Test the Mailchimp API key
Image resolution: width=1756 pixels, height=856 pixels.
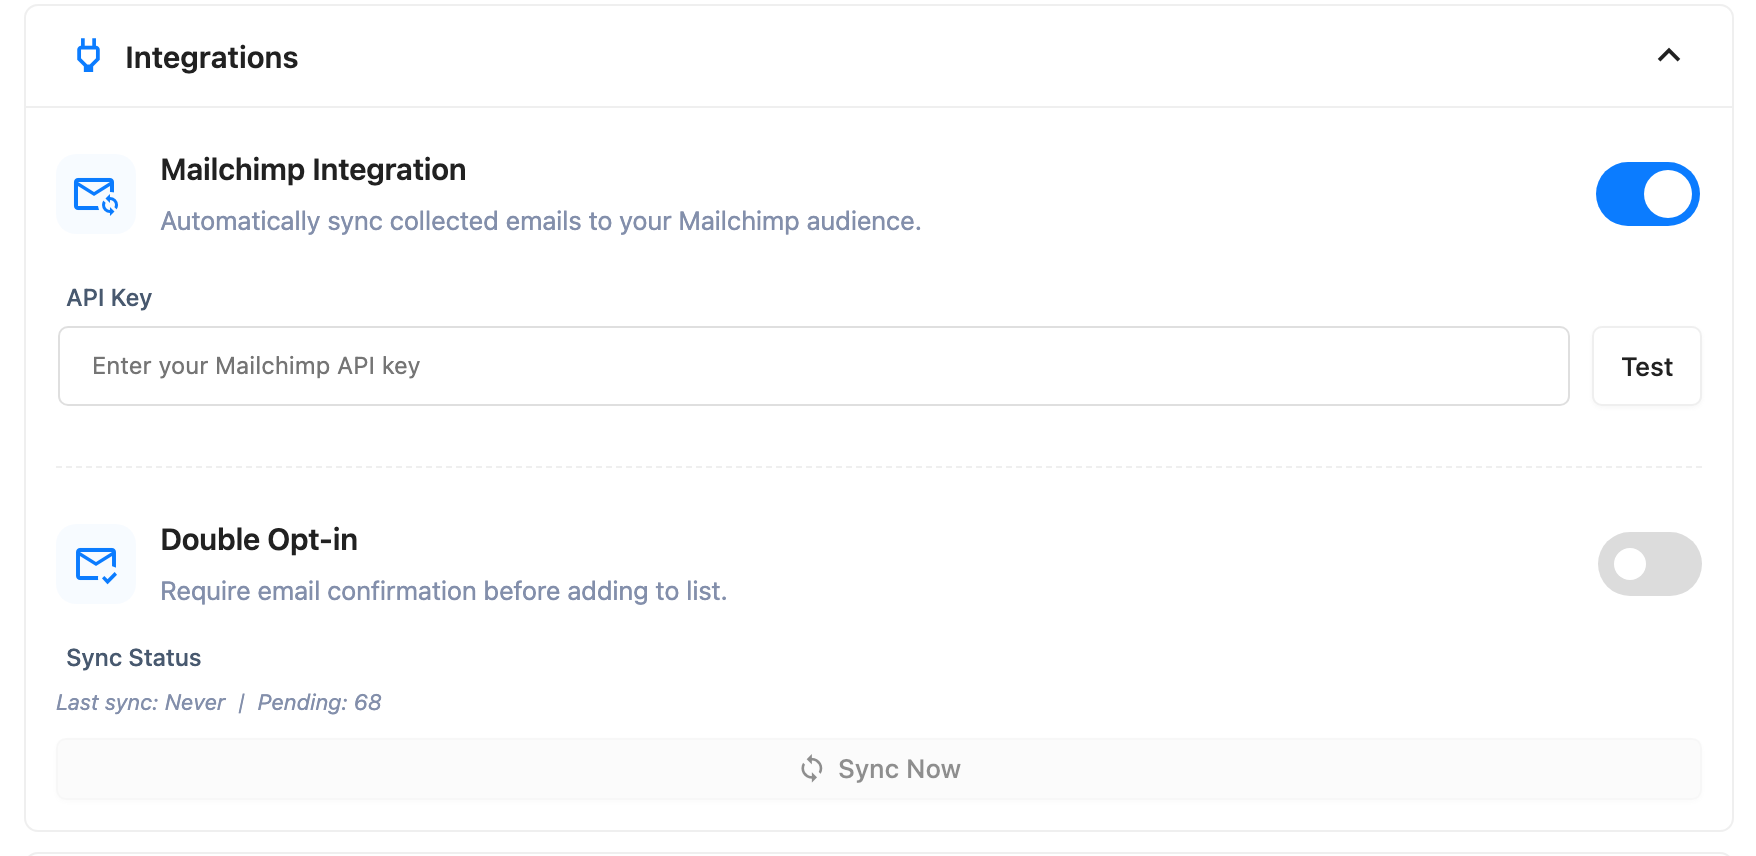point(1646,366)
